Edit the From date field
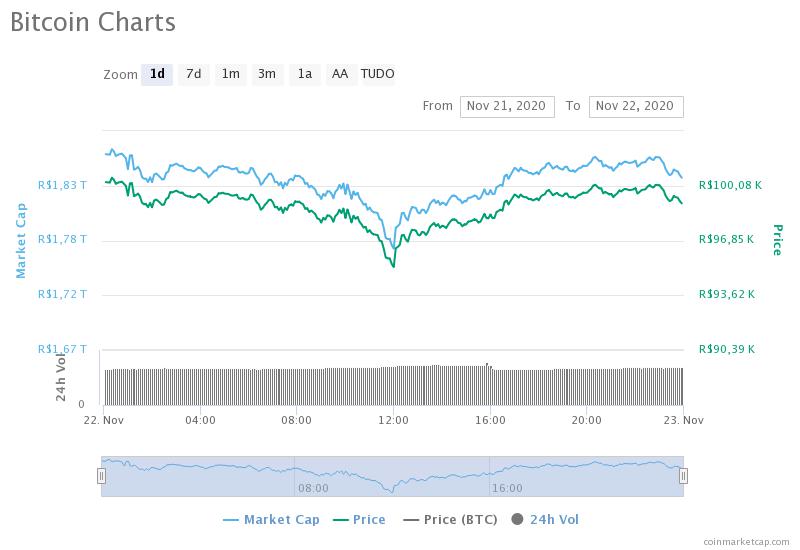This screenshot has height=550, width=800. point(507,107)
